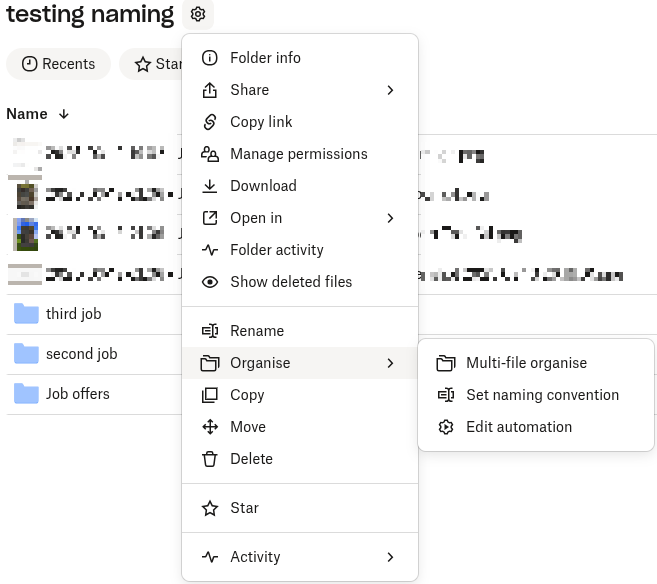Image resolution: width=657 pixels, height=584 pixels.
Task: Expand the Open in submenu chevron
Action: pos(390,218)
